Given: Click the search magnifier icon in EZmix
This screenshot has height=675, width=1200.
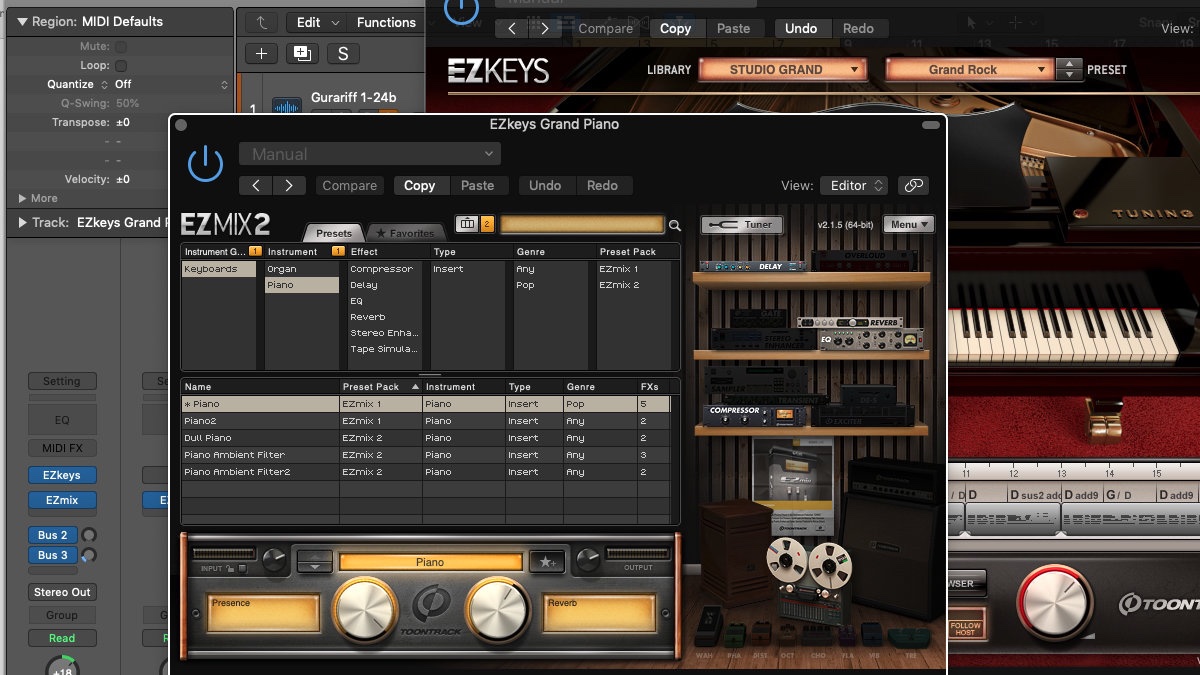Looking at the screenshot, I should (675, 226).
